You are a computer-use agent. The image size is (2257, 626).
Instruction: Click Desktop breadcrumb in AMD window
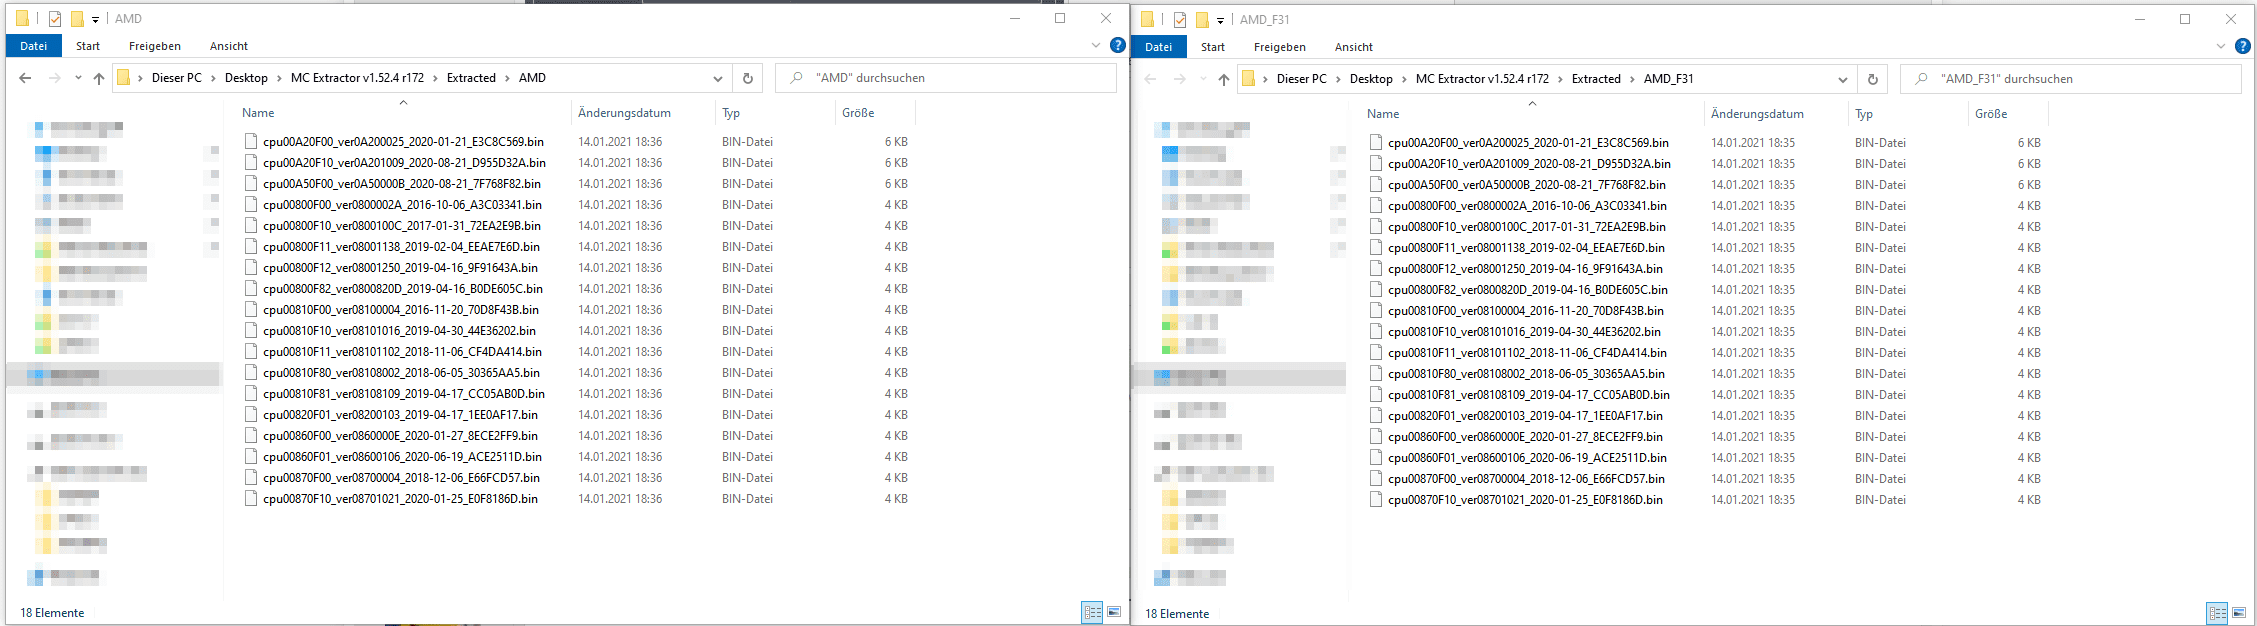tap(246, 78)
